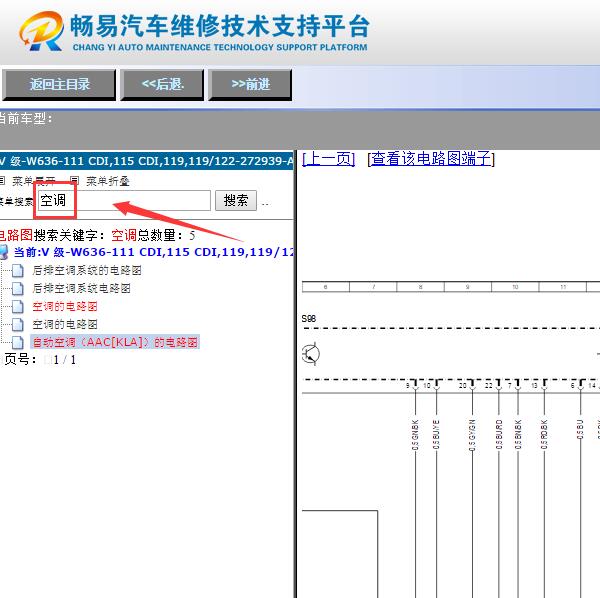
Task: Click the 搜索 search button
Action: [x=236, y=200]
